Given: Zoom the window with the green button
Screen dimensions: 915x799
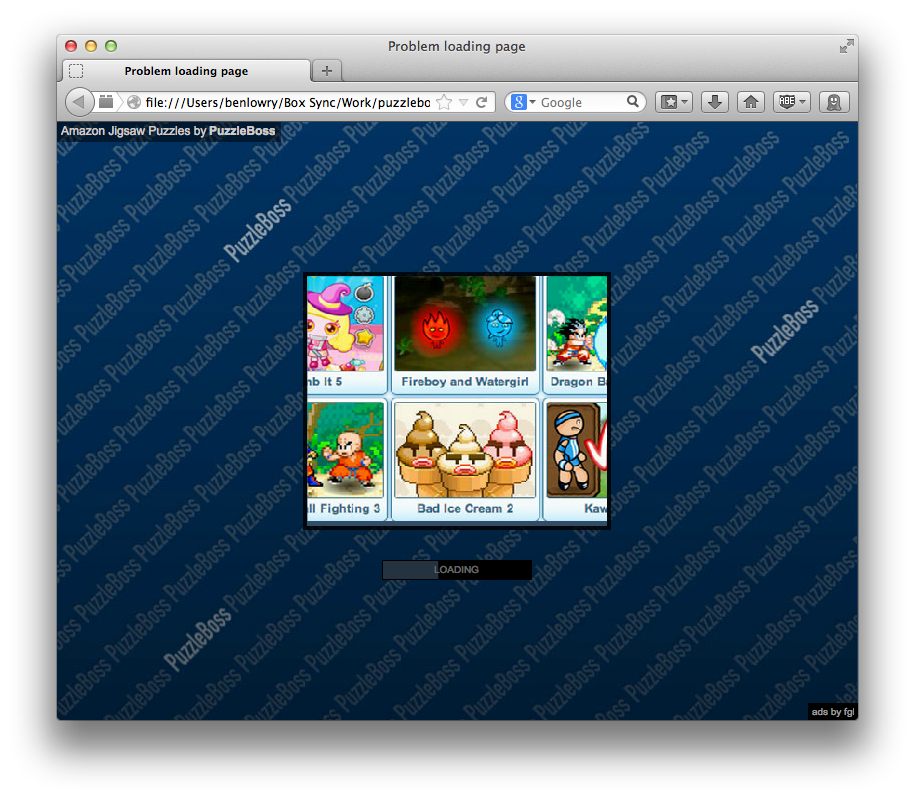Looking at the screenshot, I should 111,46.
